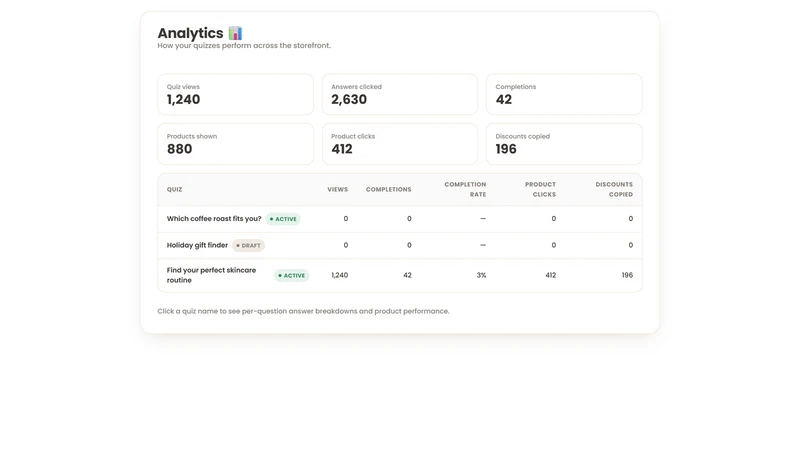This screenshot has height=450, width=800.
Task: Click the 'How your quizzes perform' subtitle
Action: (244, 46)
